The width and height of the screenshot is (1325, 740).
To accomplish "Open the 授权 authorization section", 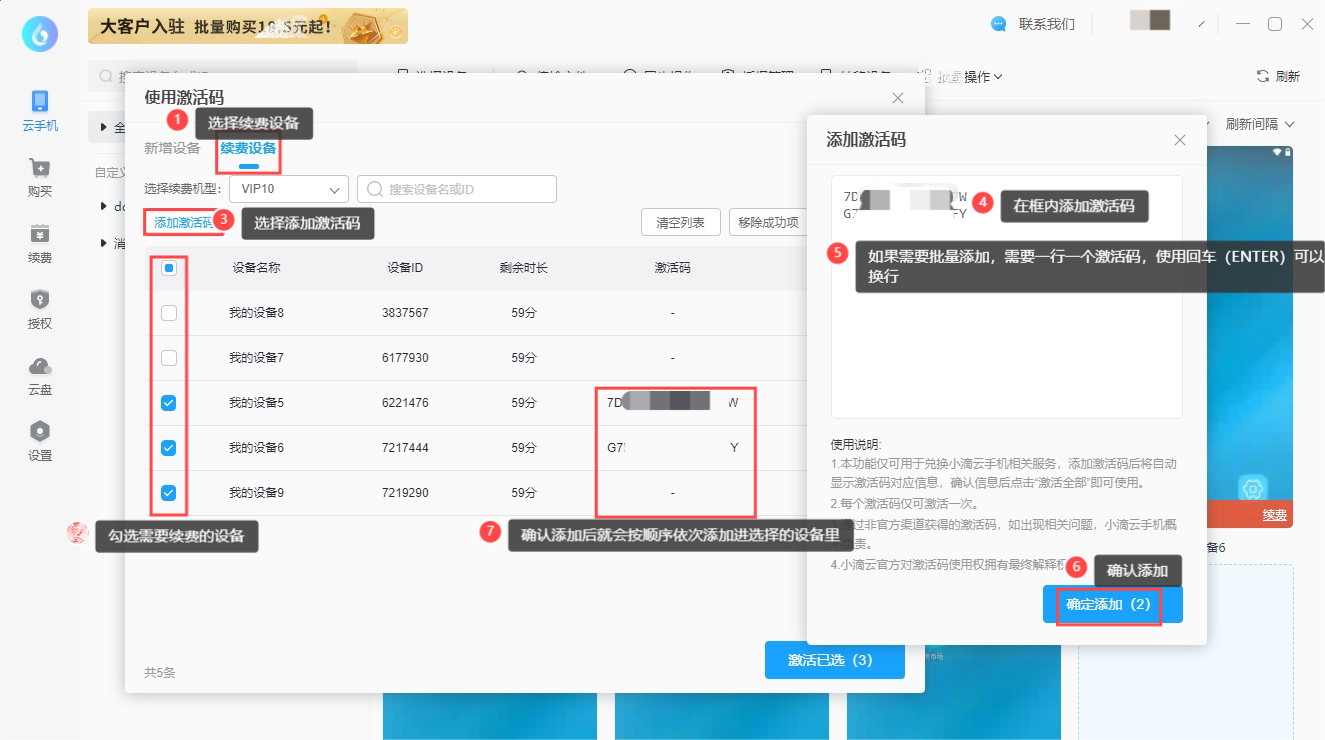I will point(40,309).
